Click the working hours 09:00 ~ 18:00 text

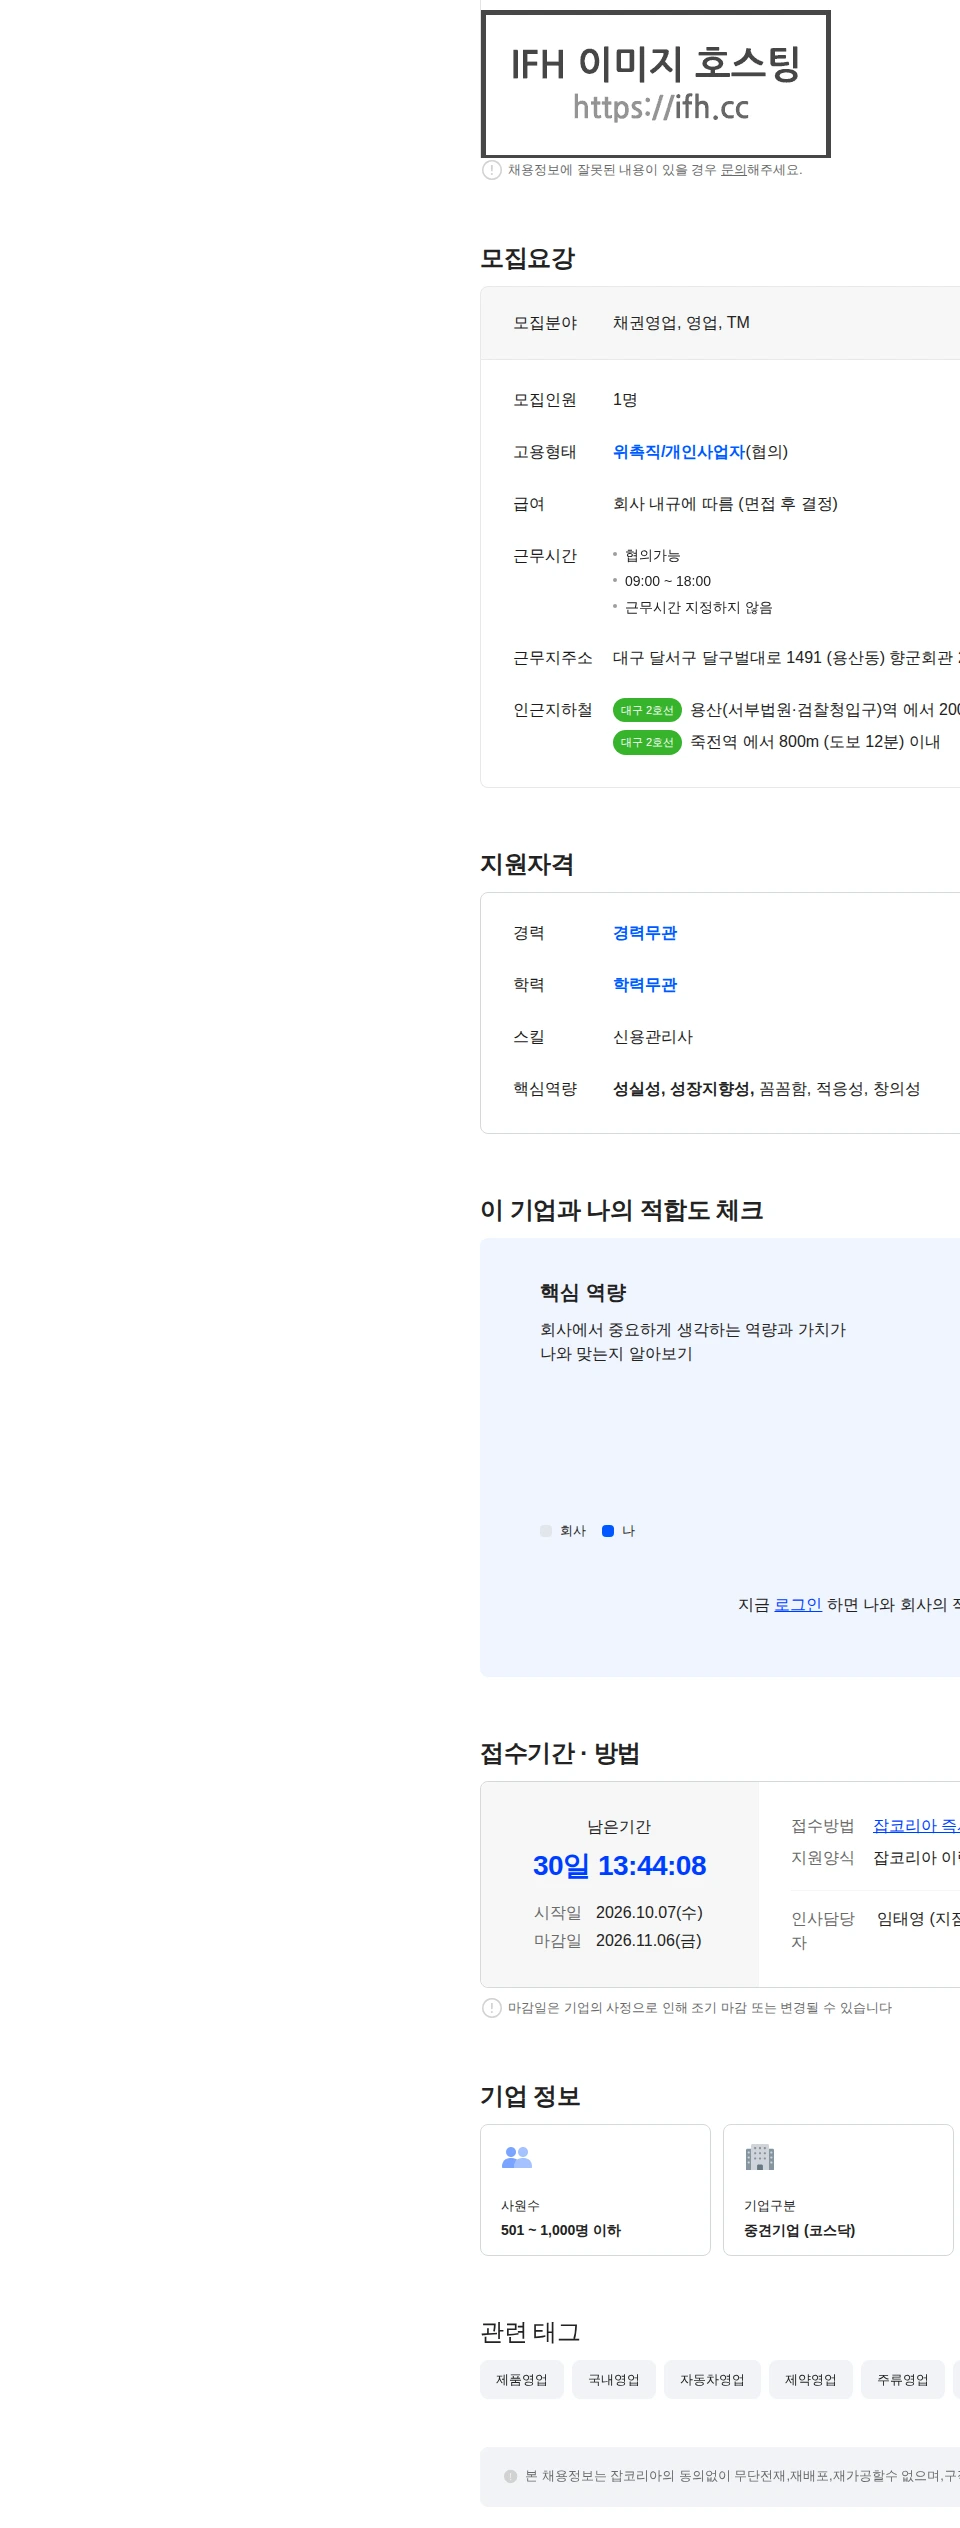point(668,581)
